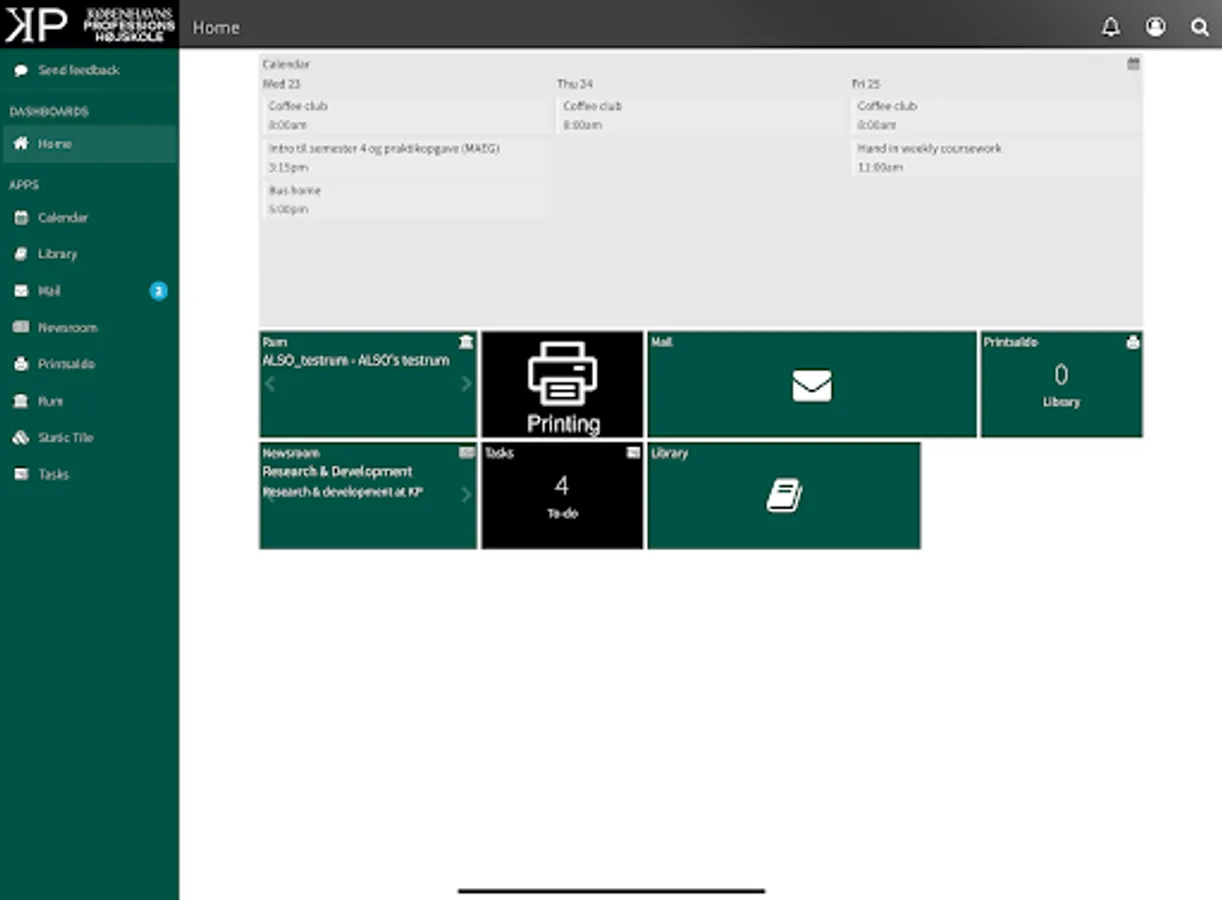Open Tasks app from sidebar
Image resolution: width=1222 pixels, height=900 pixels.
click(89, 474)
